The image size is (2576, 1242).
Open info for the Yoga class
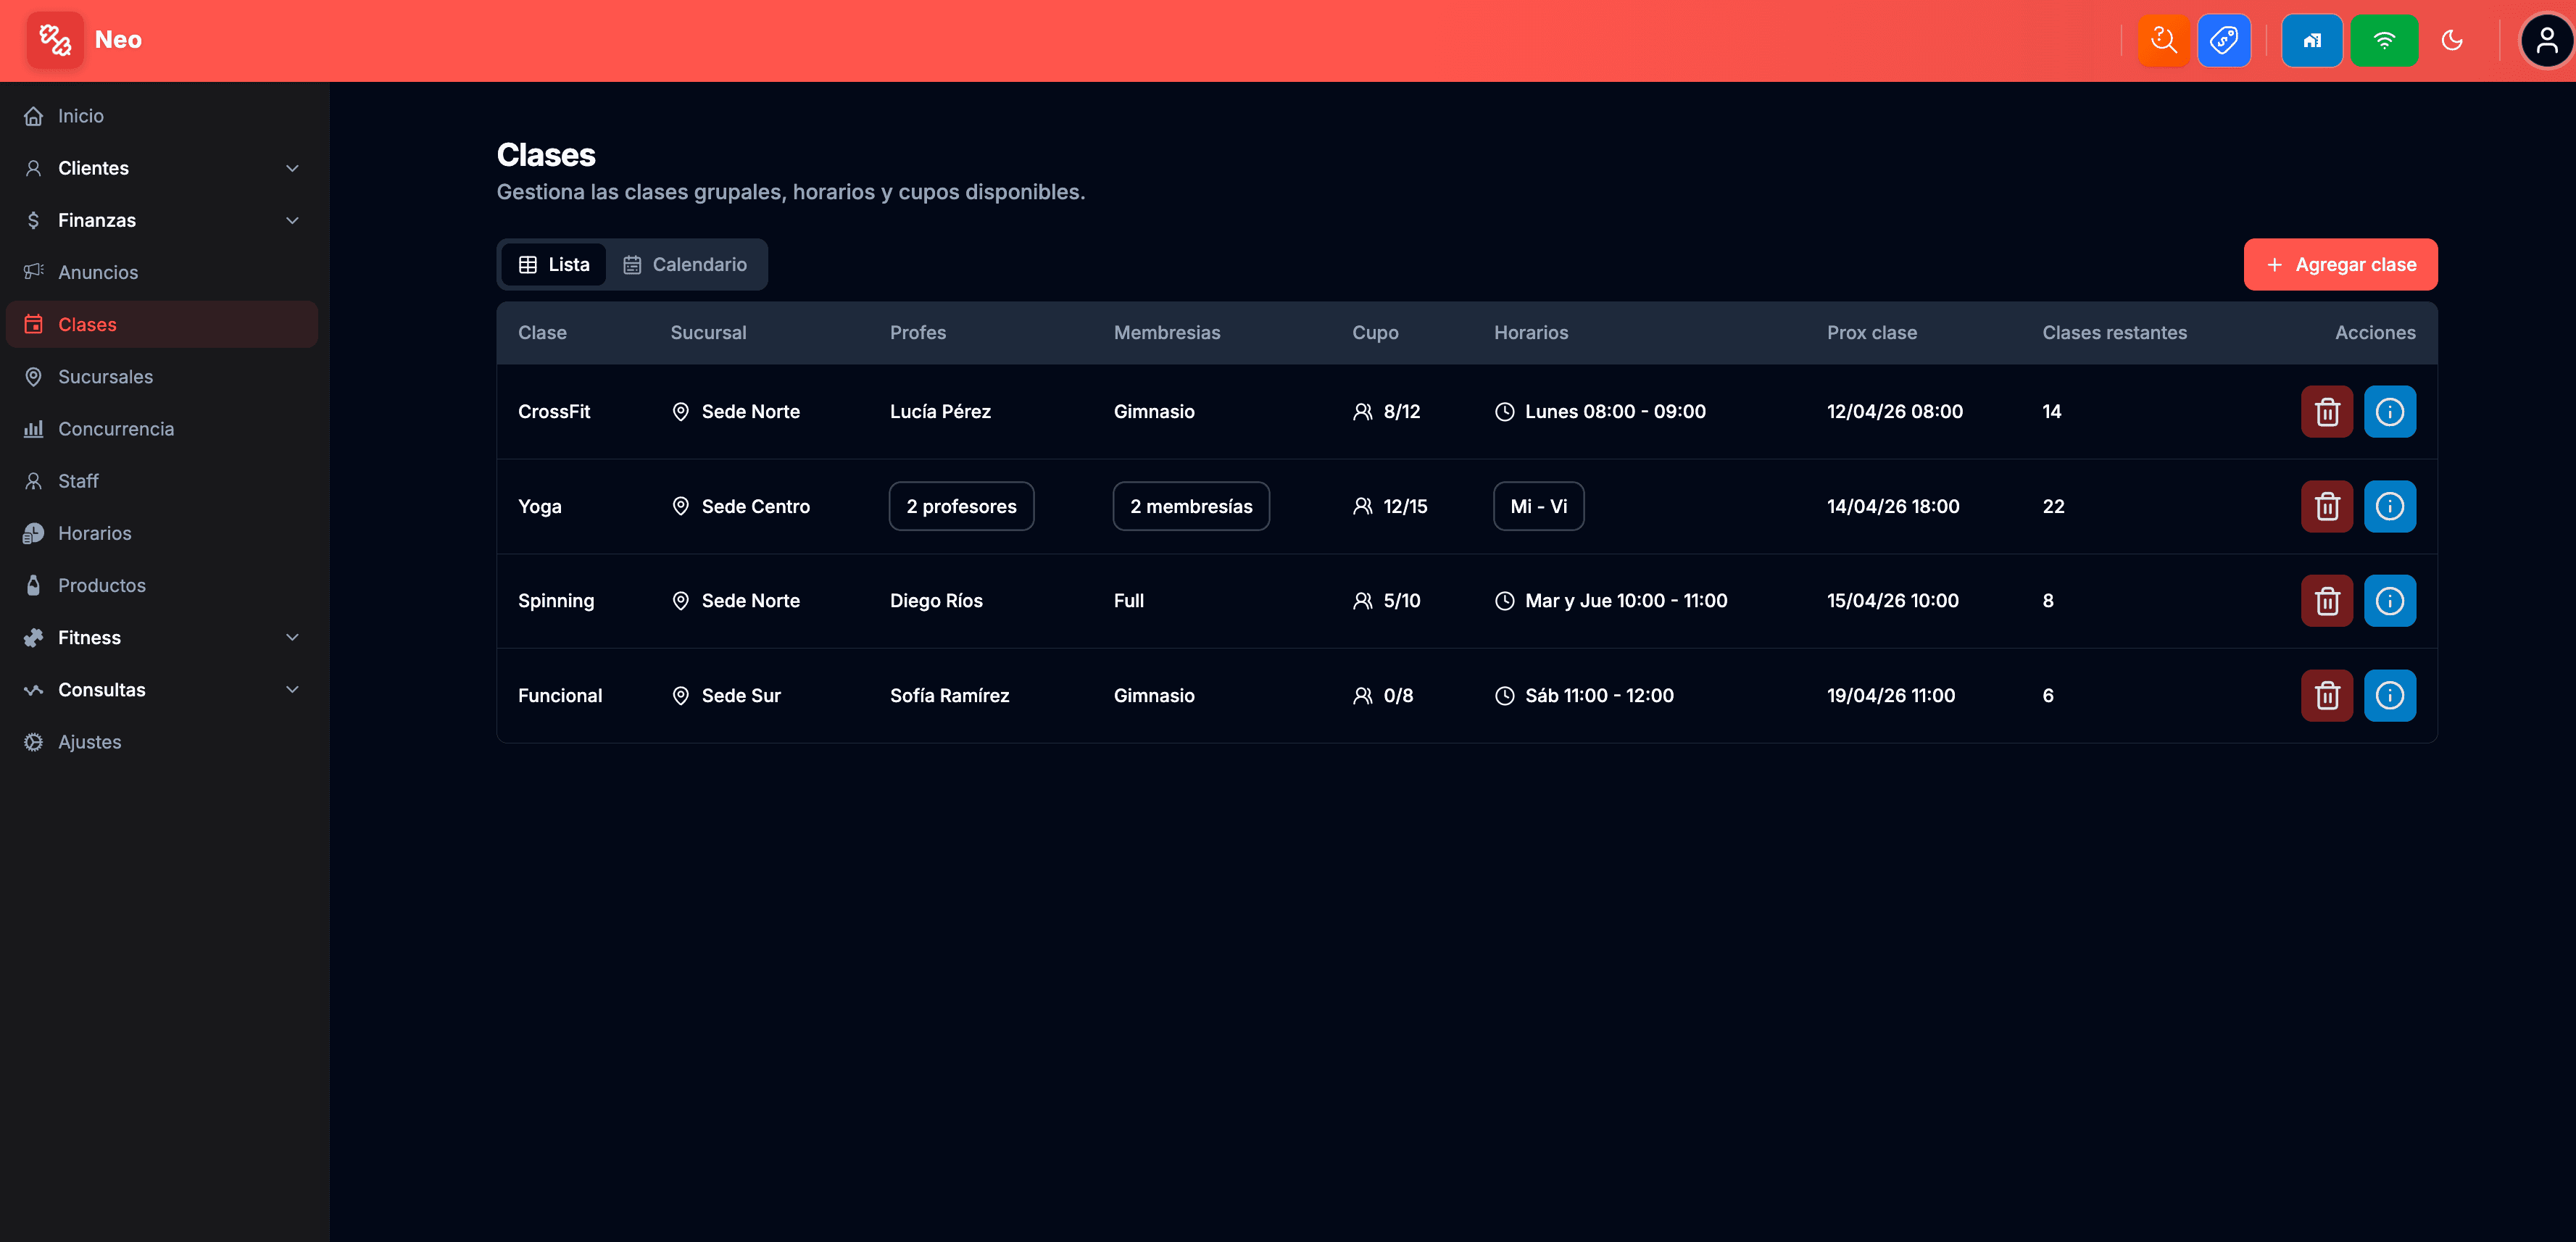pyautogui.click(x=2389, y=507)
